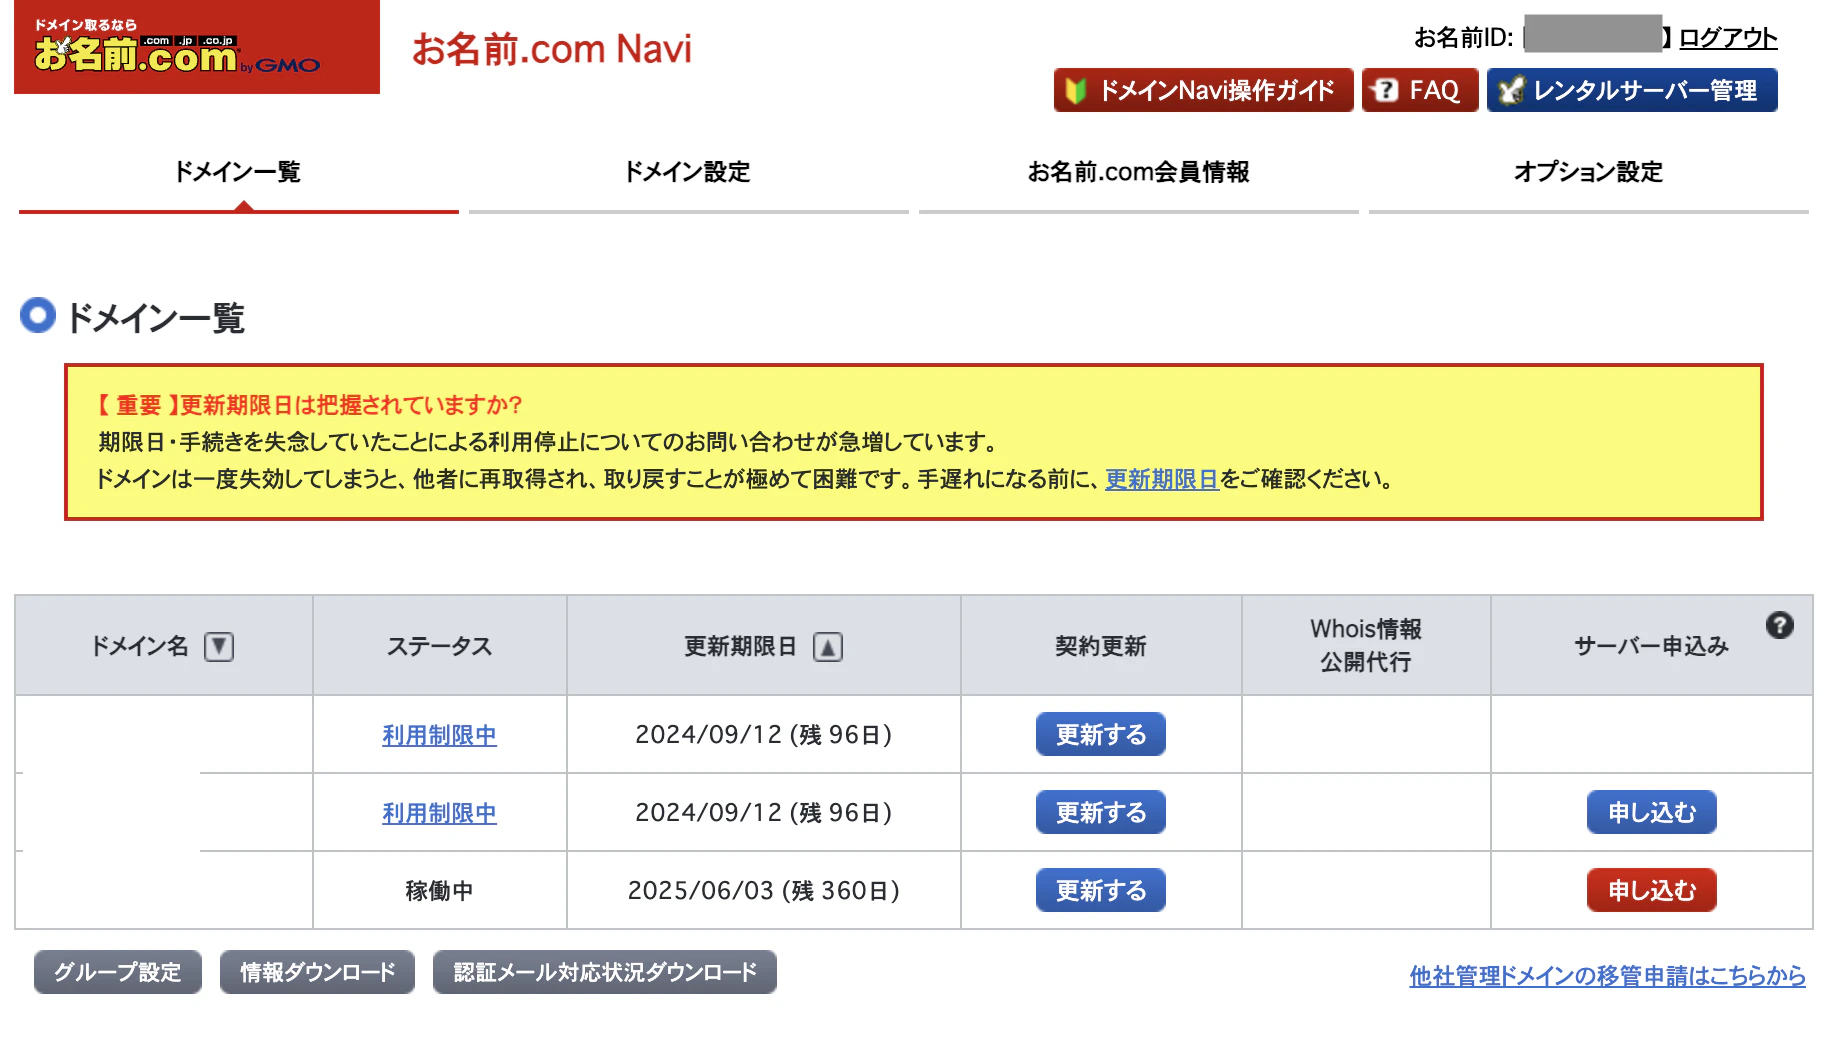1842x1046 pixels.
Task: Sort by 更新期限日 ascending arrow icon
Action: tap(828, 647)
